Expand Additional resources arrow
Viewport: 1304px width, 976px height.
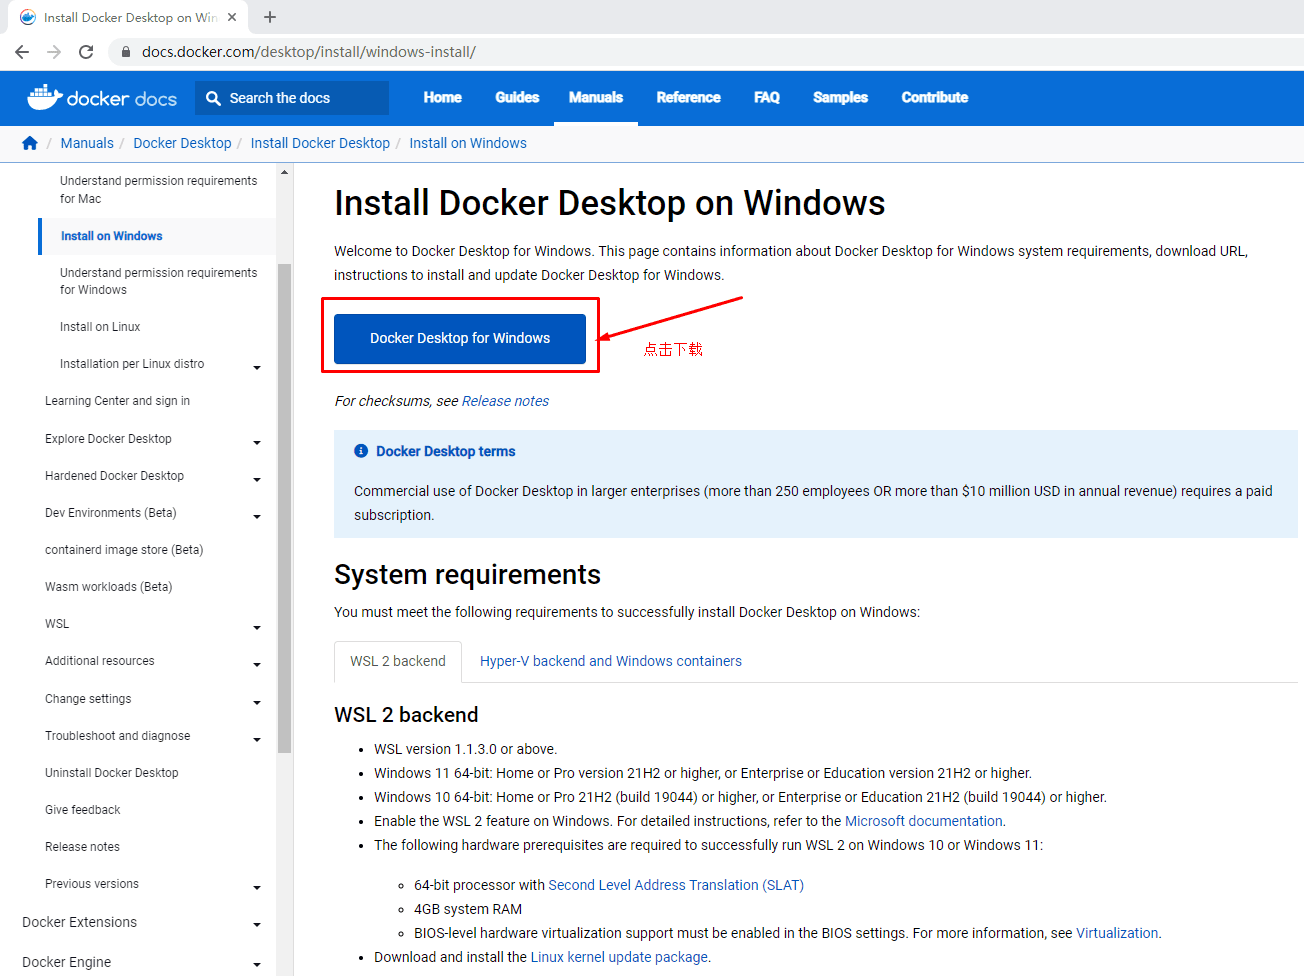click(x=257, y=664)
